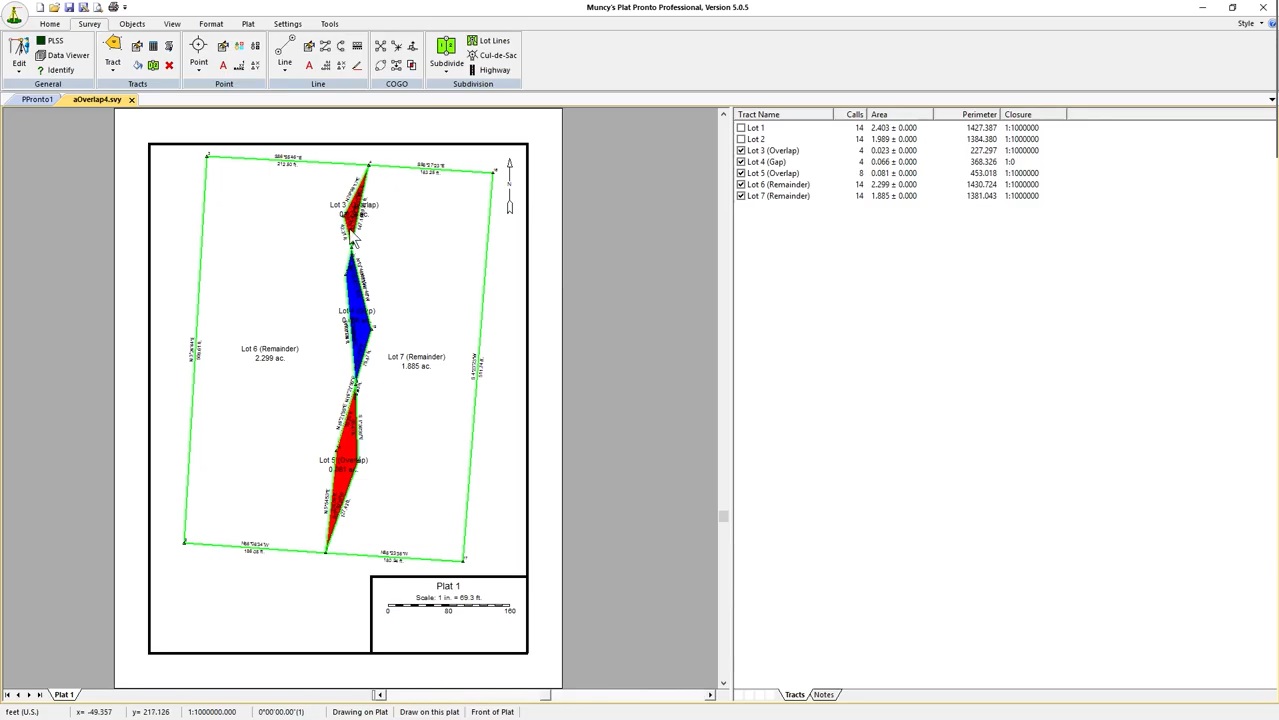This screenshot has width=1279, height=720.
Task: Select the Highway tool
Action: [489, 70]
